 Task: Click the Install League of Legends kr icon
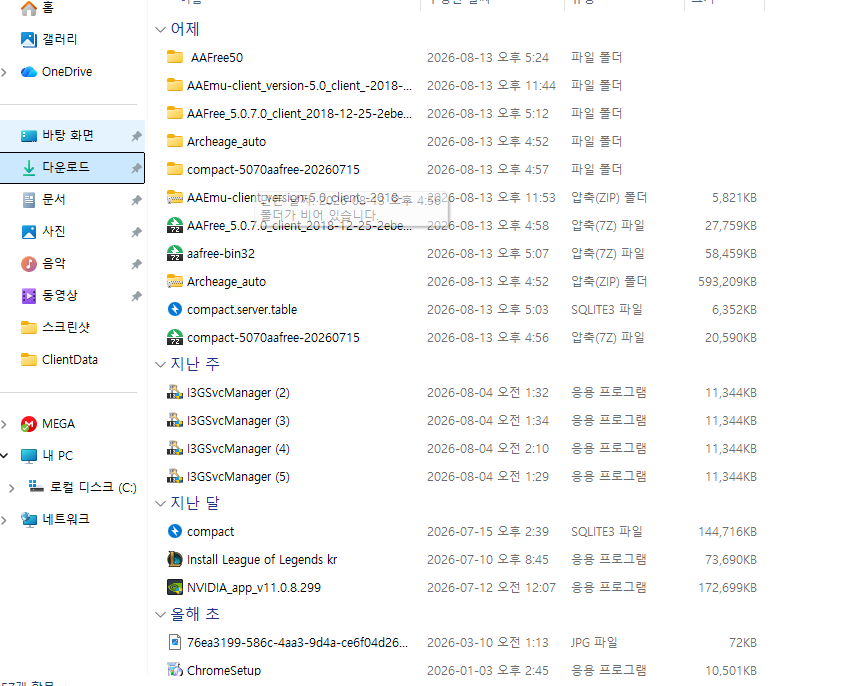pos(175,559)
